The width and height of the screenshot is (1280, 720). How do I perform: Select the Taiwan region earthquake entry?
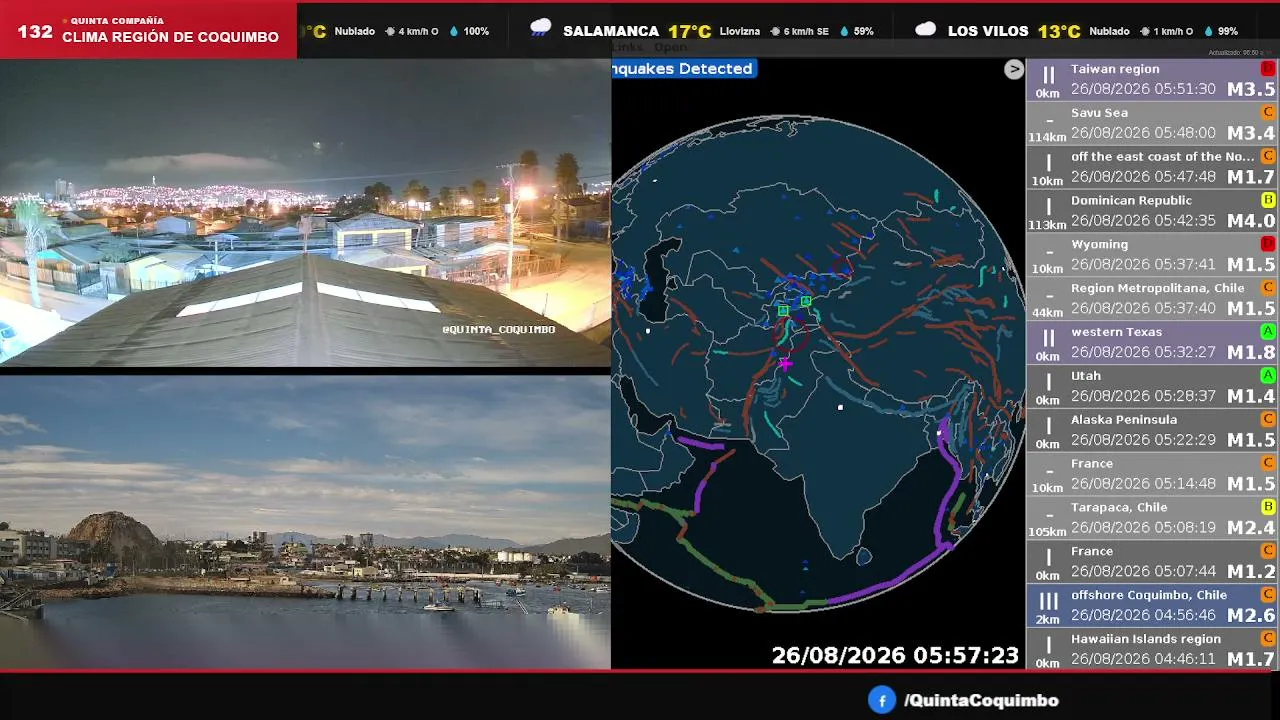pyautogui.click(x=1153, y=80)
